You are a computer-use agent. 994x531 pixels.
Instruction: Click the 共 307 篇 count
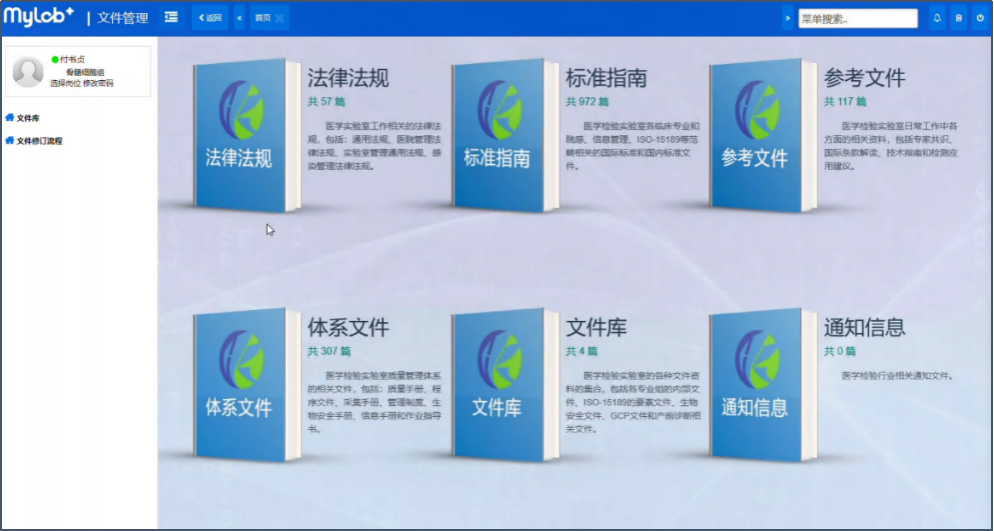[329, 351]
